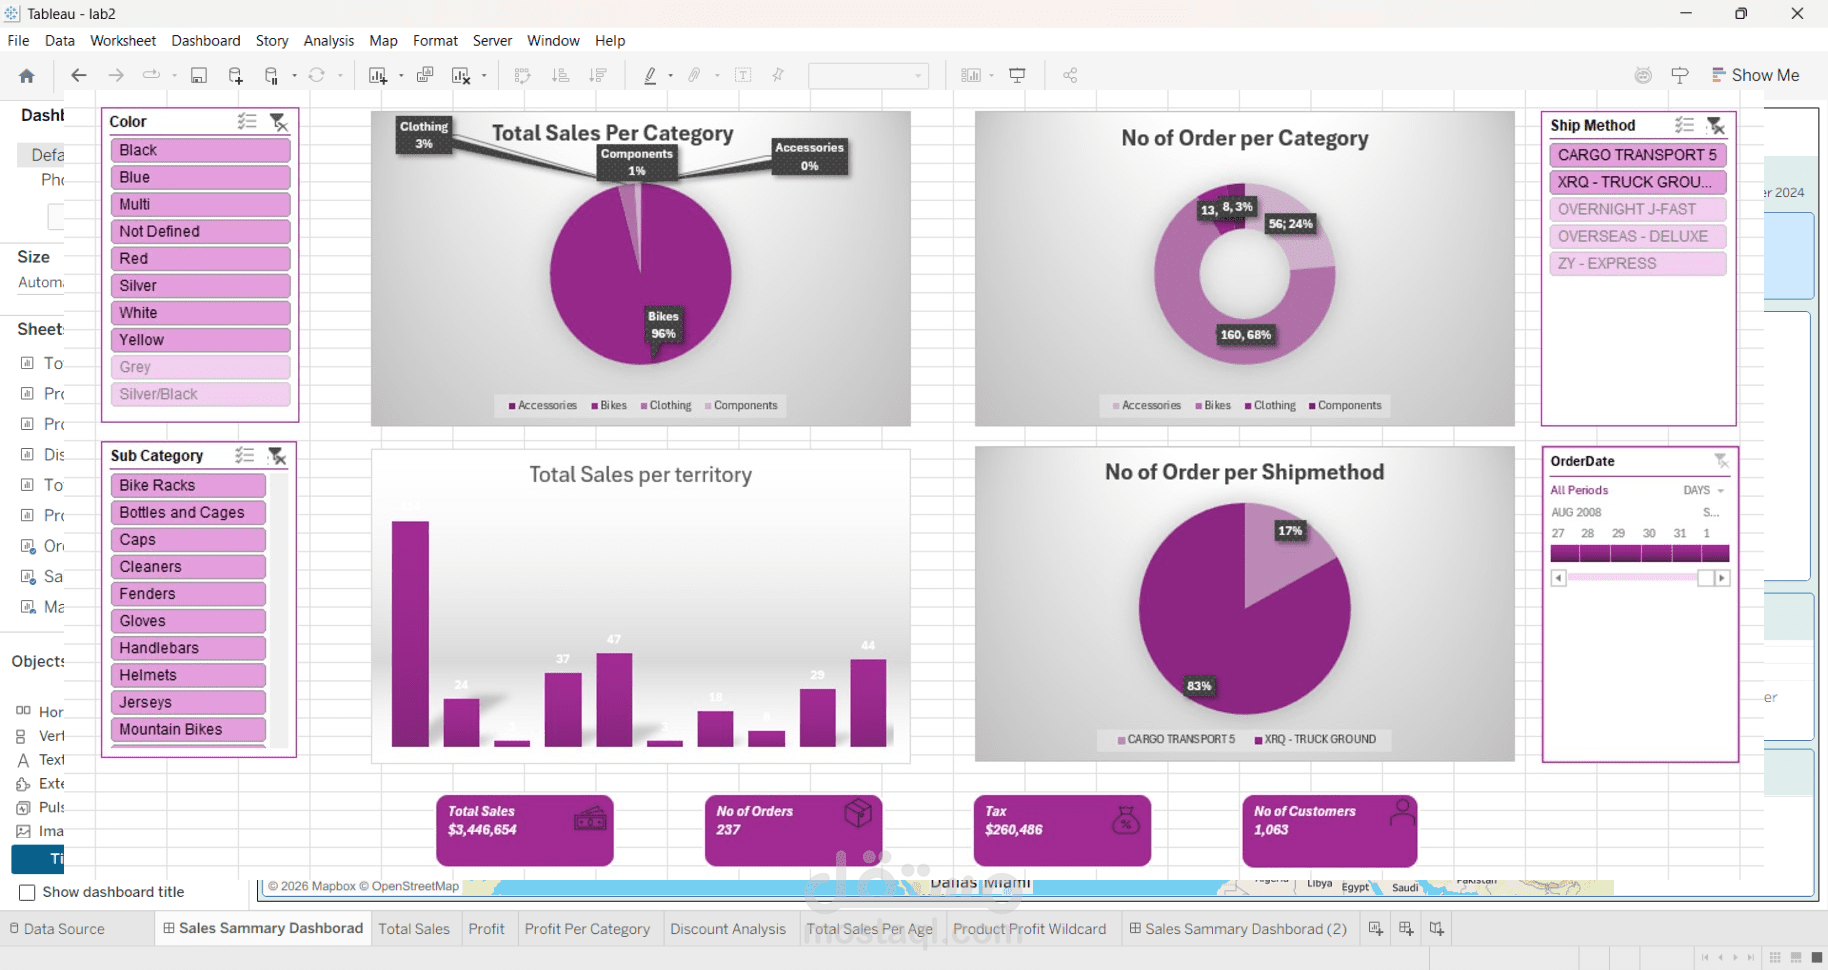
Task: Click the Tableau home start page icon
Action: click(27, 75)
